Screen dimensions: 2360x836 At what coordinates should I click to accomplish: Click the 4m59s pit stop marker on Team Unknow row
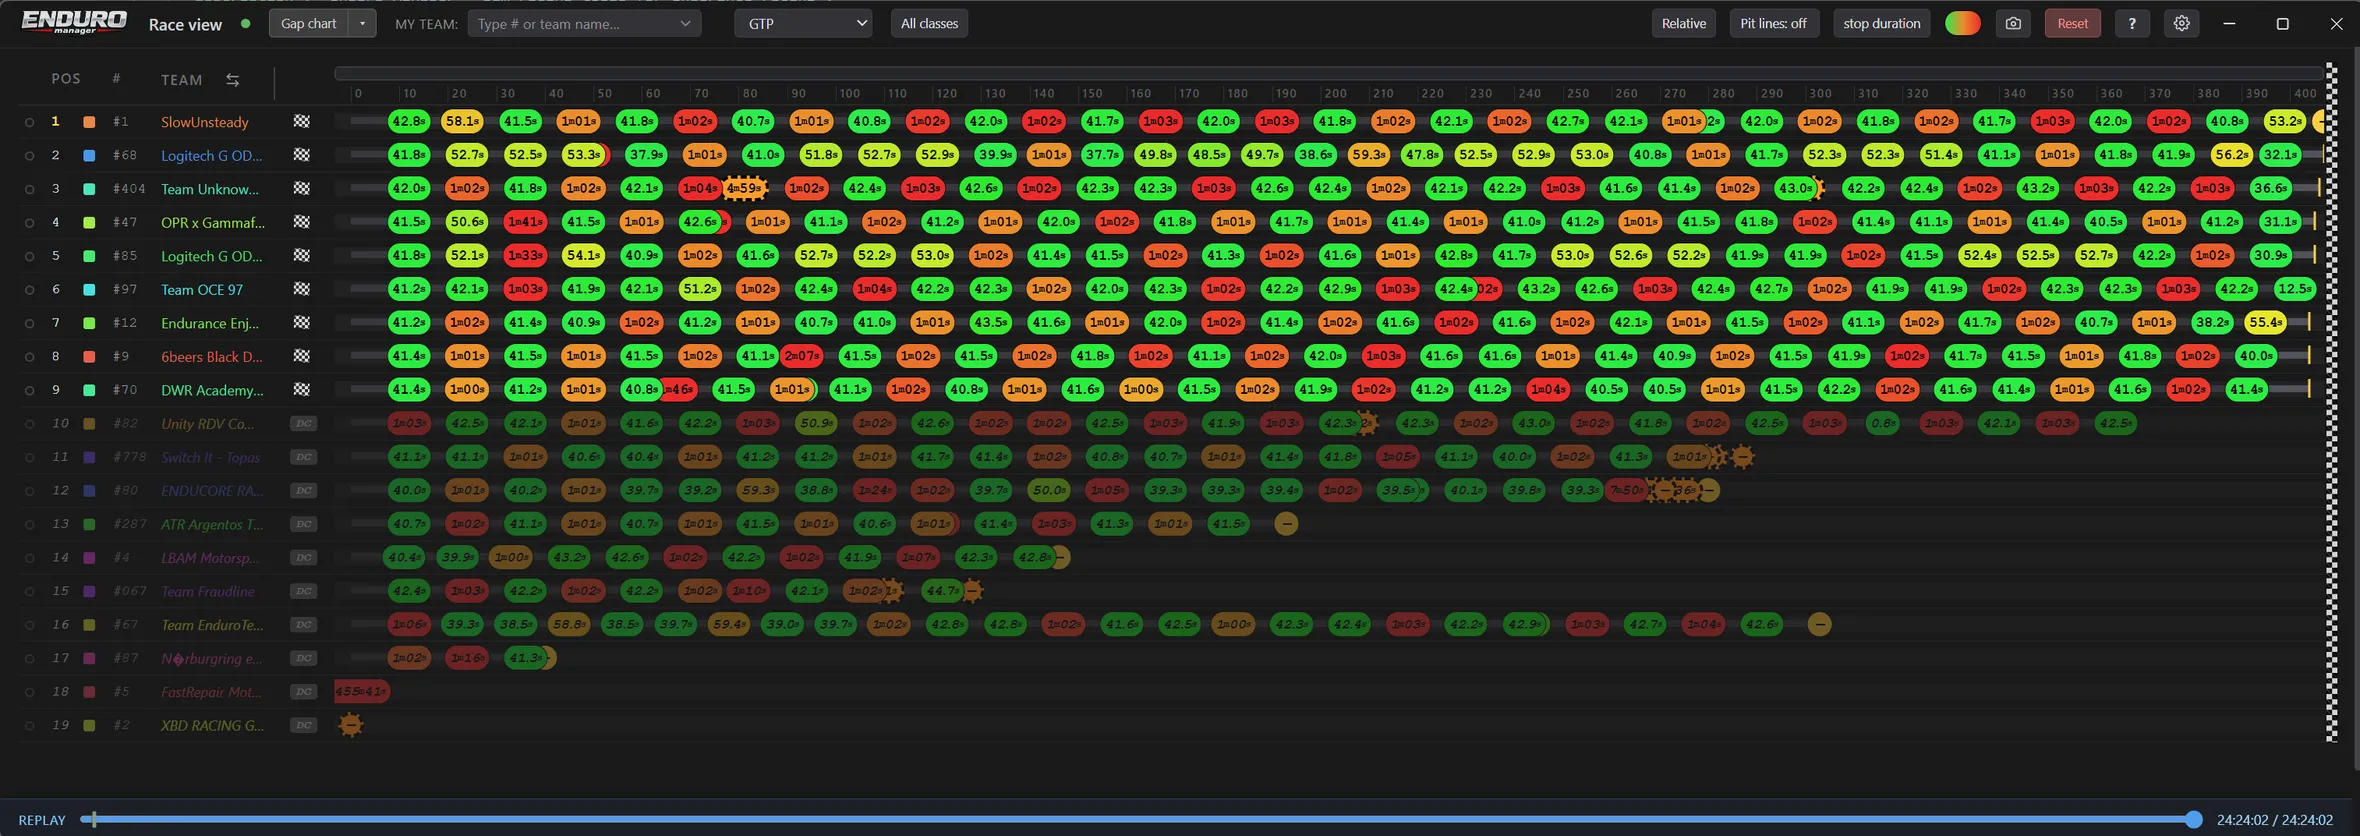(746, 188)
